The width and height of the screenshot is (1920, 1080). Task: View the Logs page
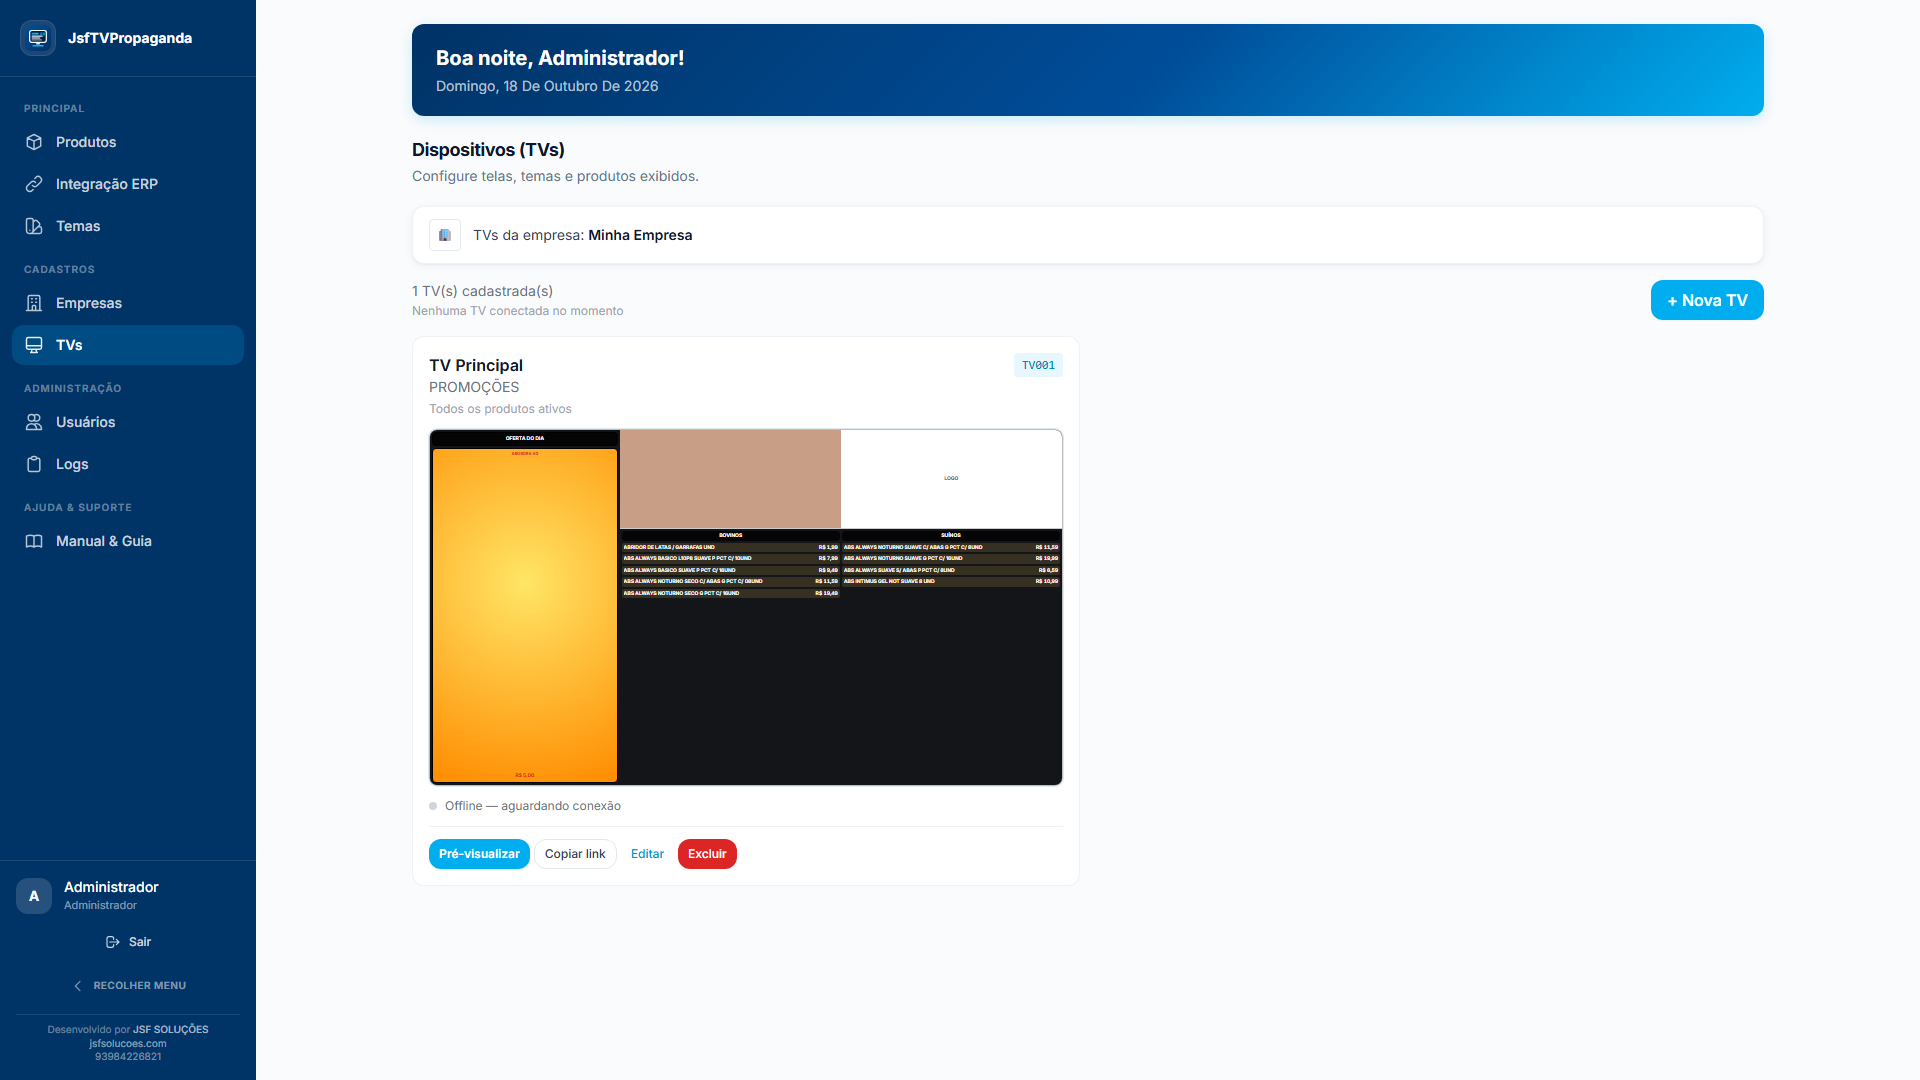pos(128,464)
